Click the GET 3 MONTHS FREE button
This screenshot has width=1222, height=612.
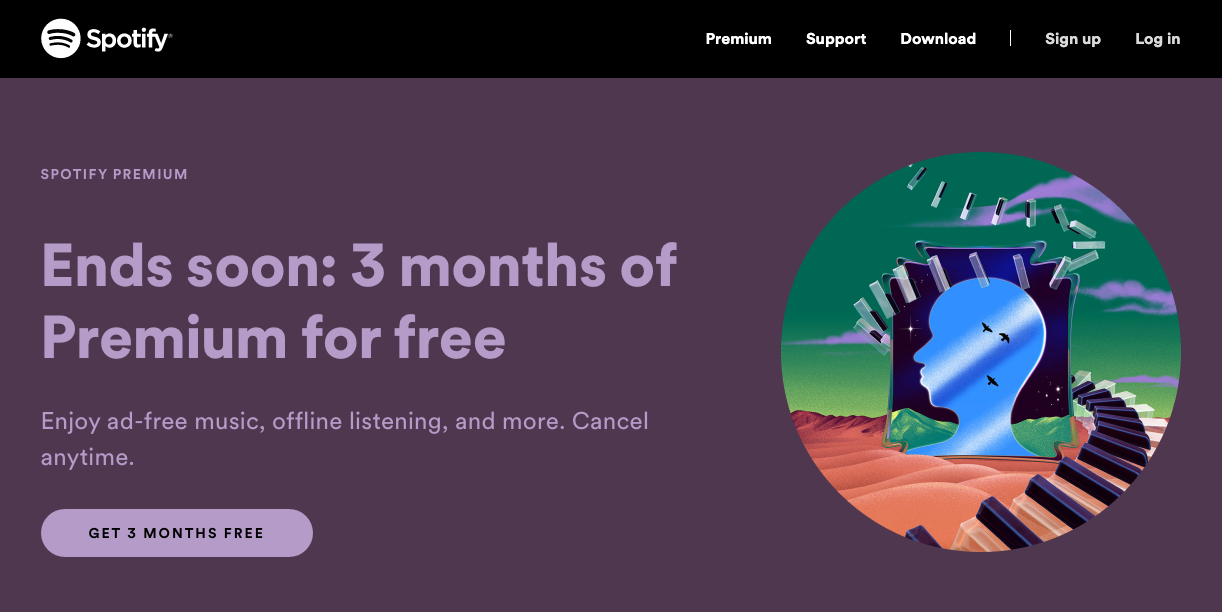(x=177, y=533)
